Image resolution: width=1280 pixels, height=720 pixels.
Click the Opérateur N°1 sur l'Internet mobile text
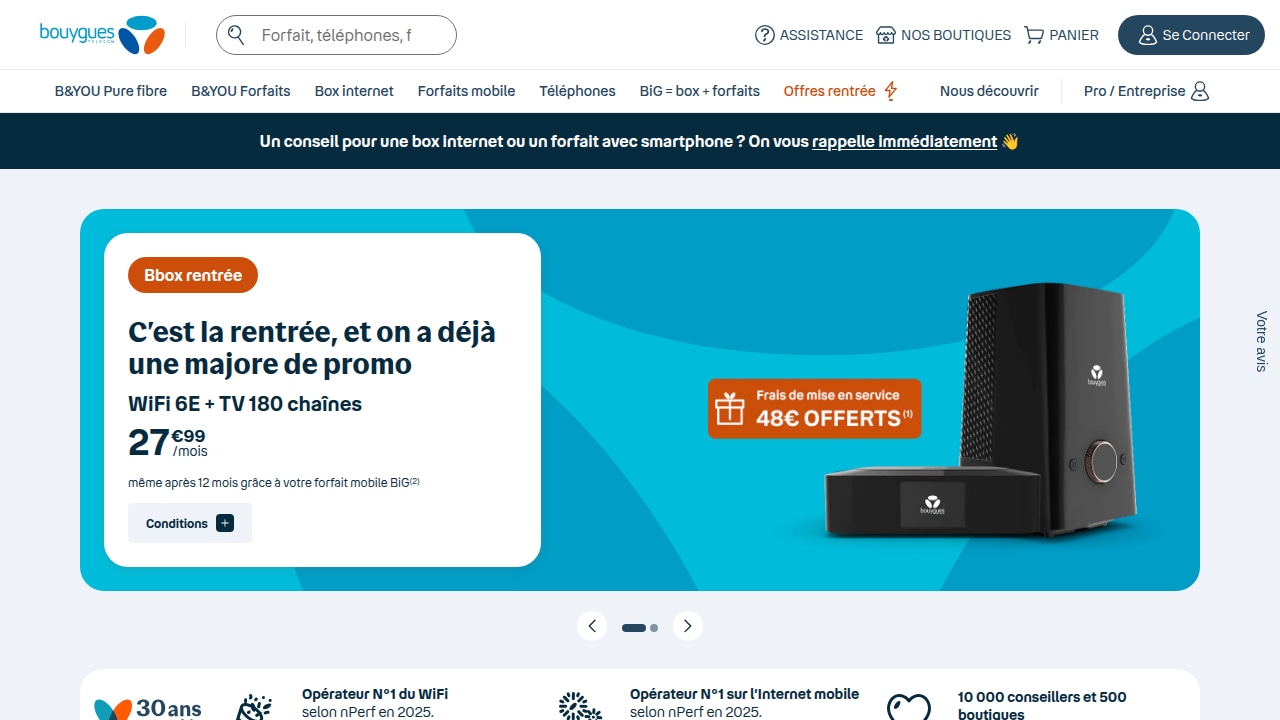click(x=744, y=694)
